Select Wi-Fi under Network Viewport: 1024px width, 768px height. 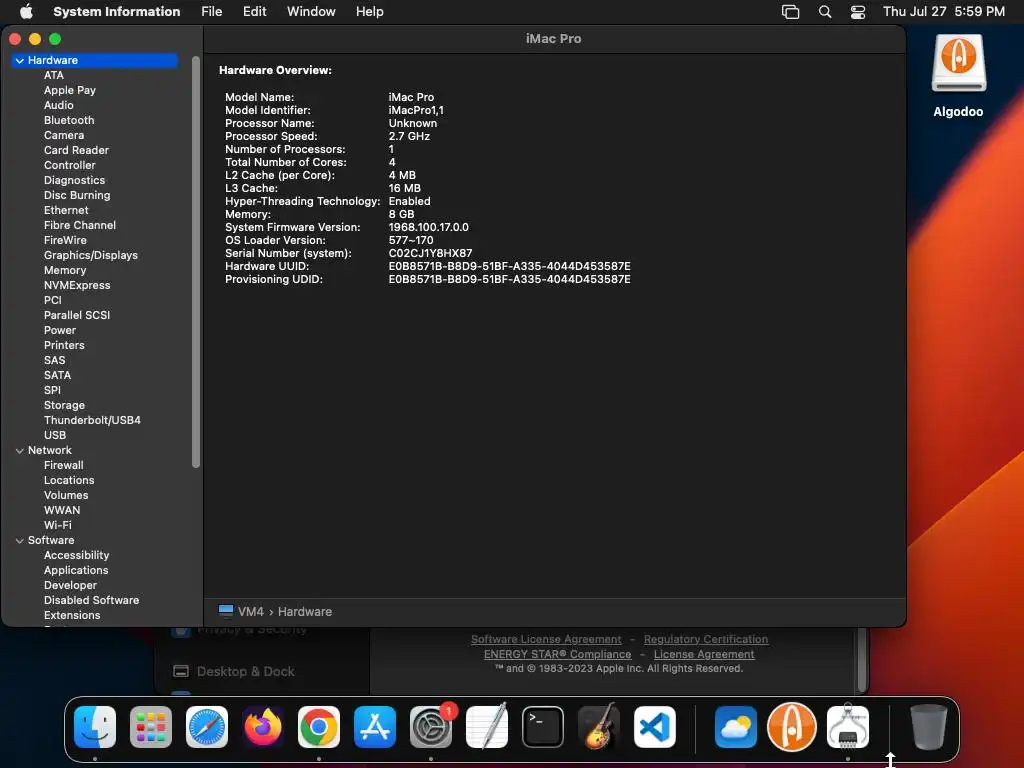[x=57, y=526]
